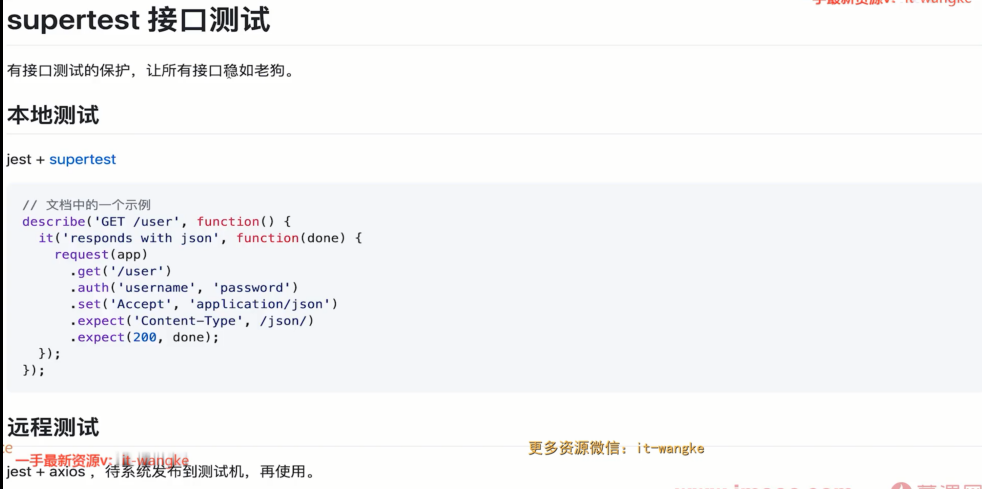Click the "supertest 接口测试" page title
This screenshot has width=982, height=489.
coord(138,21)
